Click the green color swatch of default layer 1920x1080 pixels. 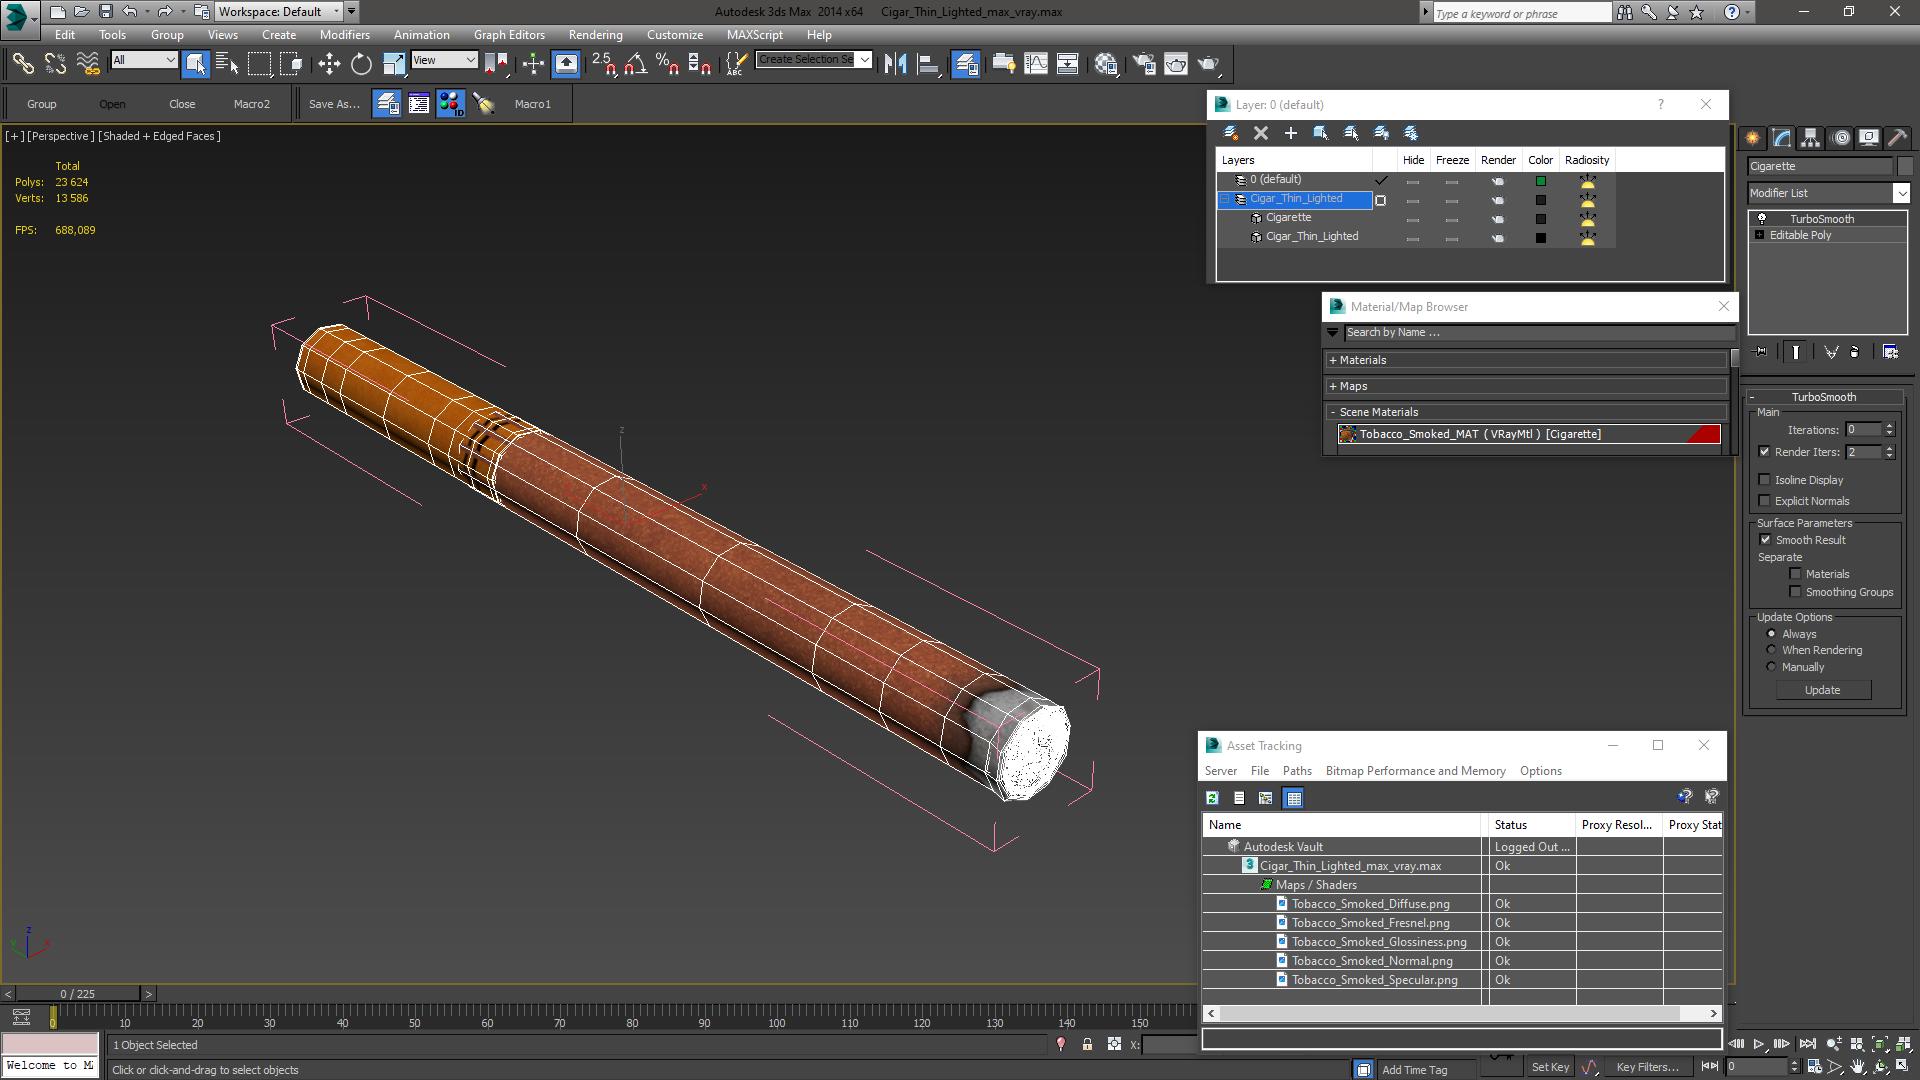pos(1540,181)
